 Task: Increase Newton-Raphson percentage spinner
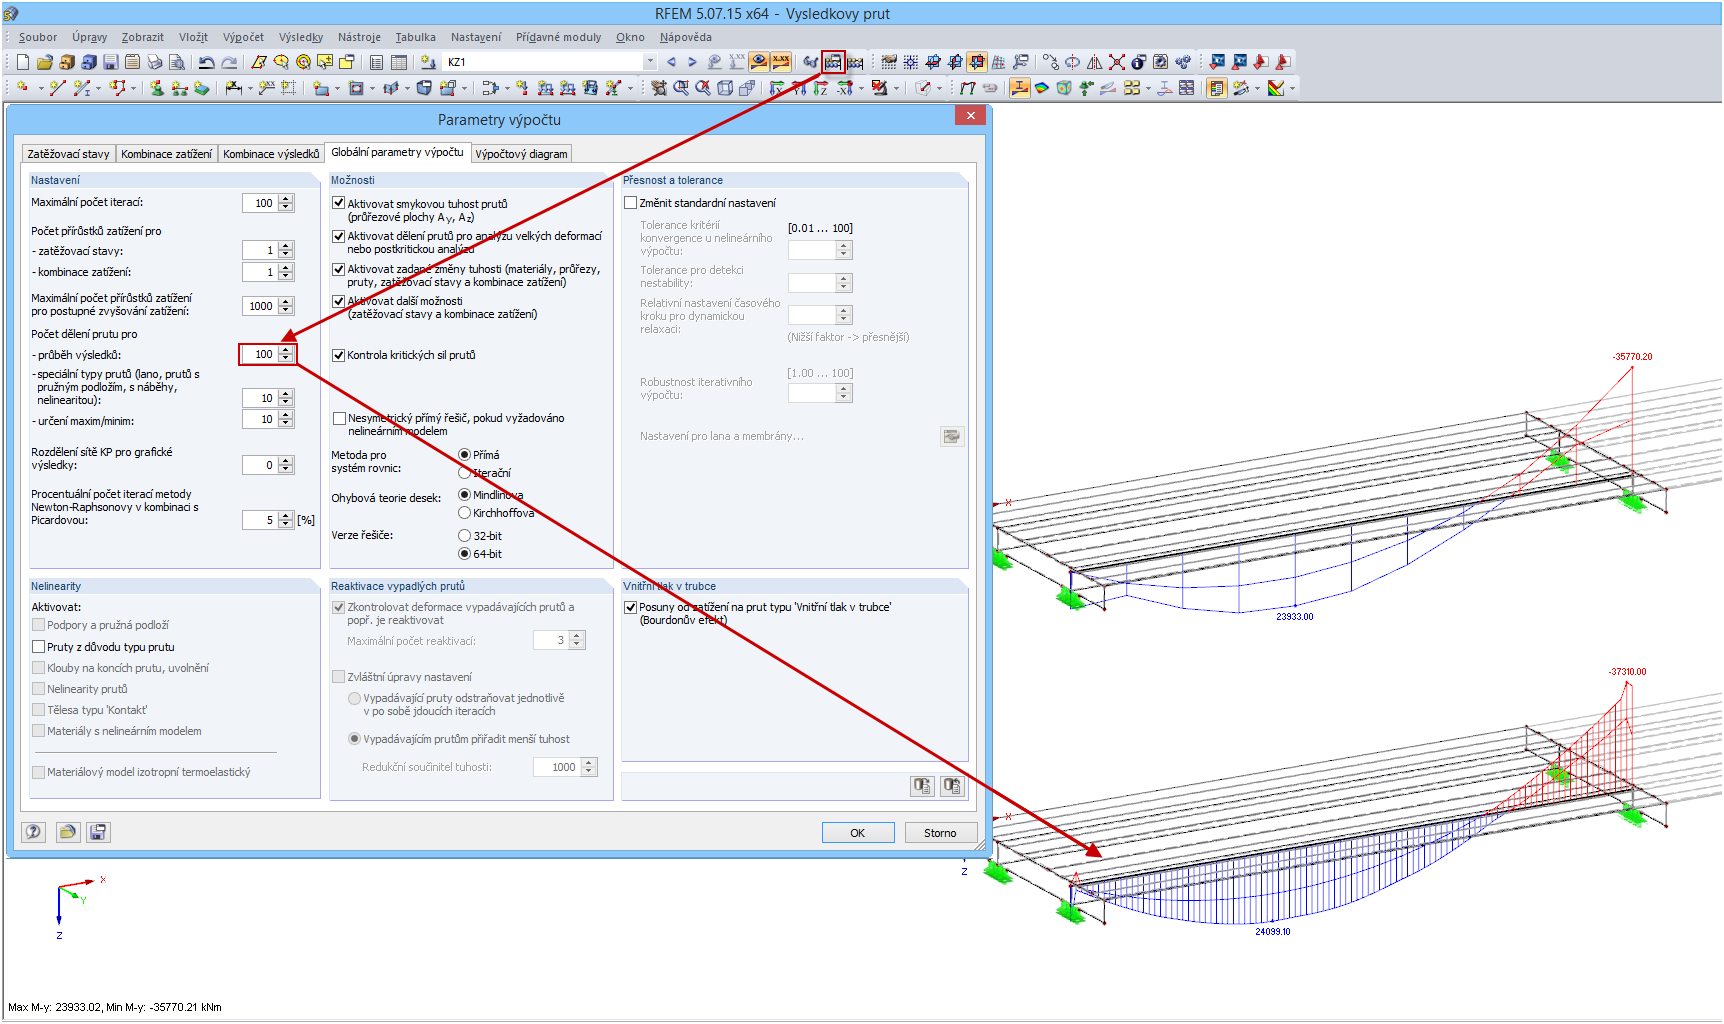point(286,516)
